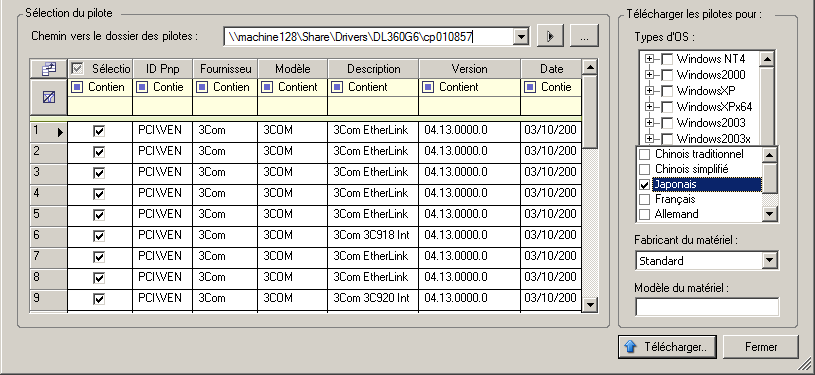Screen dimensions: 815x375
Task: Uncheck the Japonais language checkbox
Action: click(x=644, y=185)
